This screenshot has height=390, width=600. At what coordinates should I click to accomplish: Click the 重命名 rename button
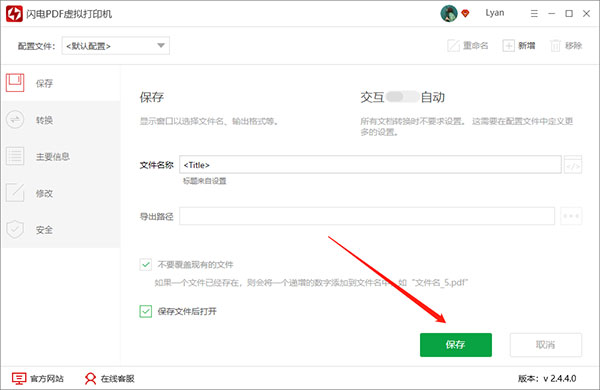(468, 46)
